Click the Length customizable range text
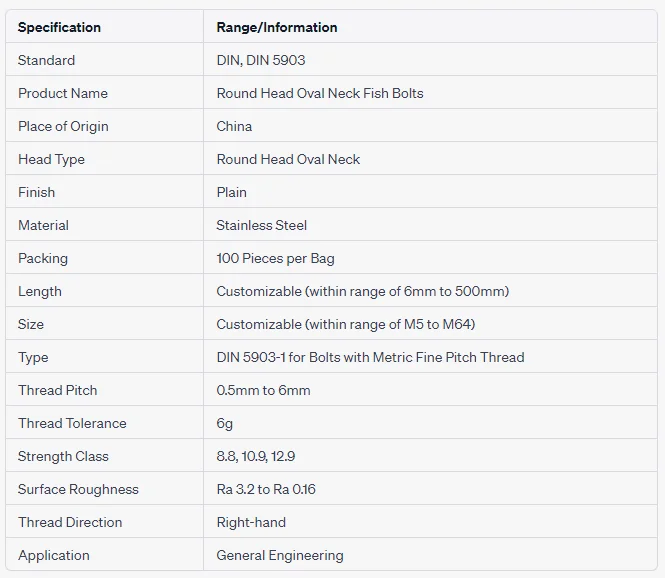The height and width of the screenshot is (578, 665). 363,291
